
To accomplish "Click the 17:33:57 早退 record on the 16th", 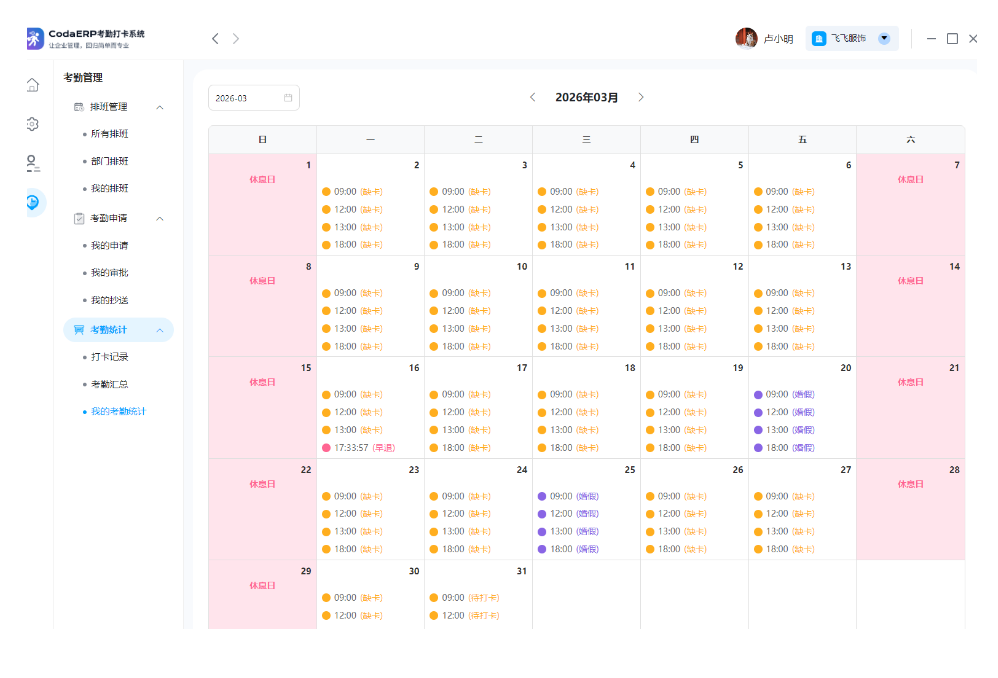I will click(x=359, y=448).
